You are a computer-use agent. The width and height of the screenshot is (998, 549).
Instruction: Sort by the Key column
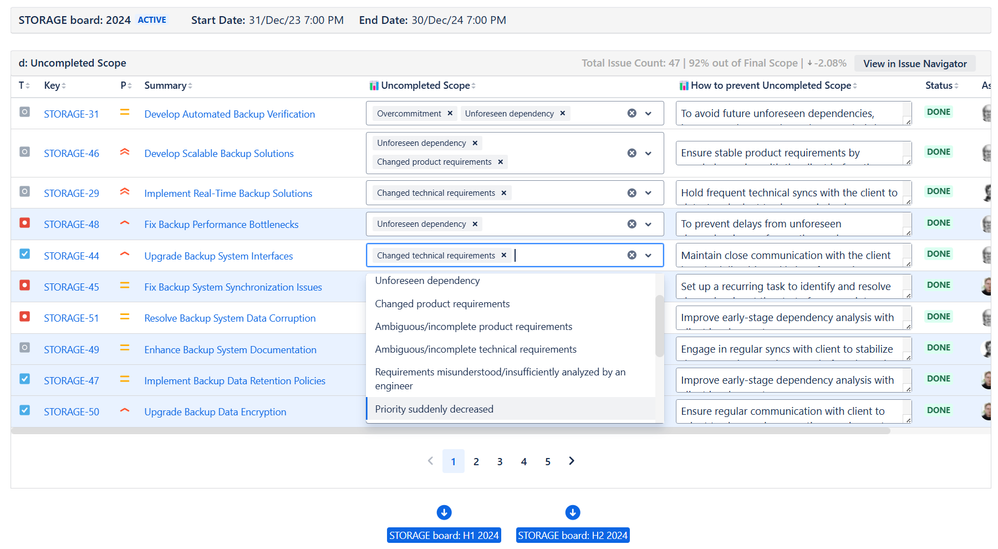pyautogui.click(x=55, y=85)
